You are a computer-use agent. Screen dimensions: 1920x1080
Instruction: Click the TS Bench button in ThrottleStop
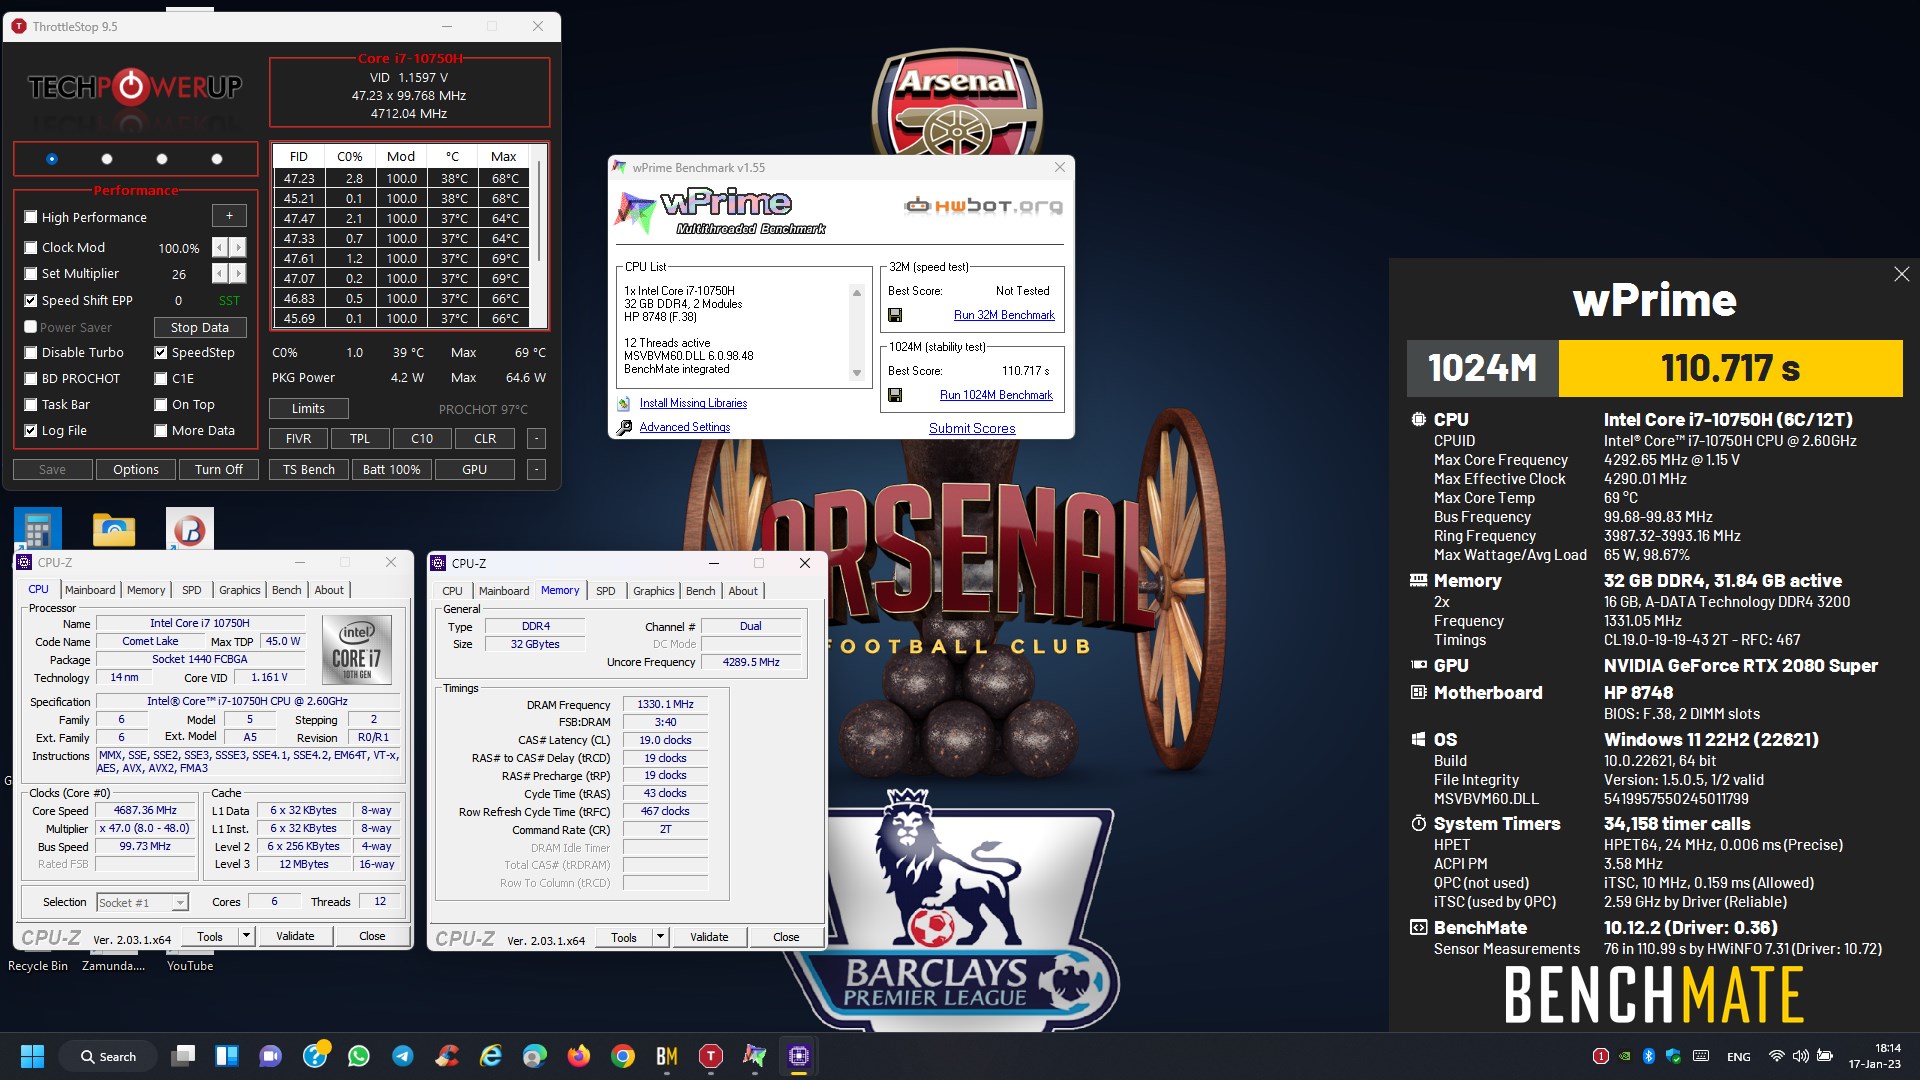pos(309,469)
